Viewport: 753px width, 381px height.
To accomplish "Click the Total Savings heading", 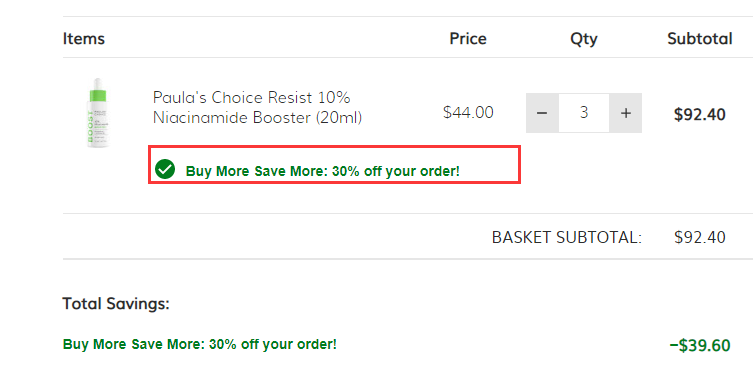I will pyautogui.click(x=116, y=304).
